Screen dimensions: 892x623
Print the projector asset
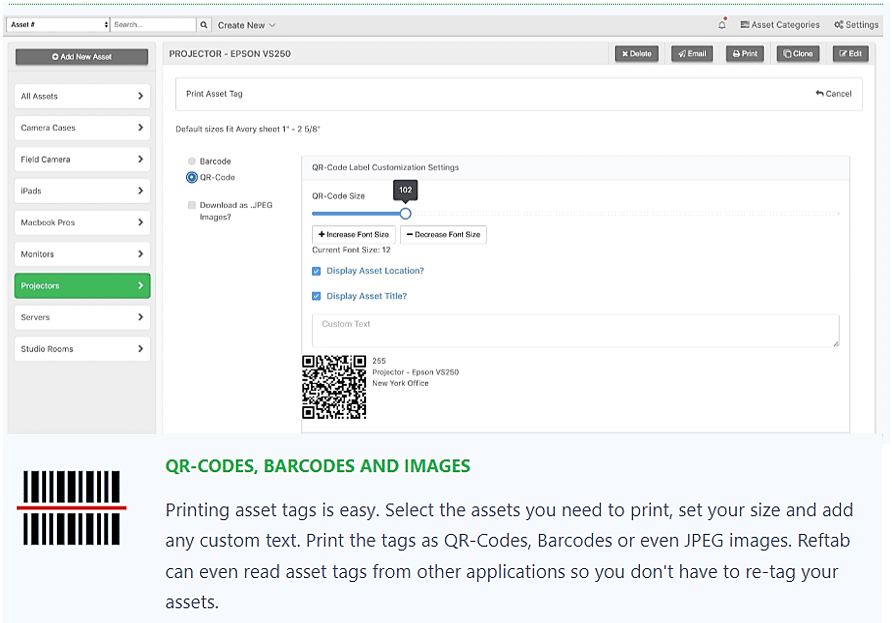(x=745, y=54)
